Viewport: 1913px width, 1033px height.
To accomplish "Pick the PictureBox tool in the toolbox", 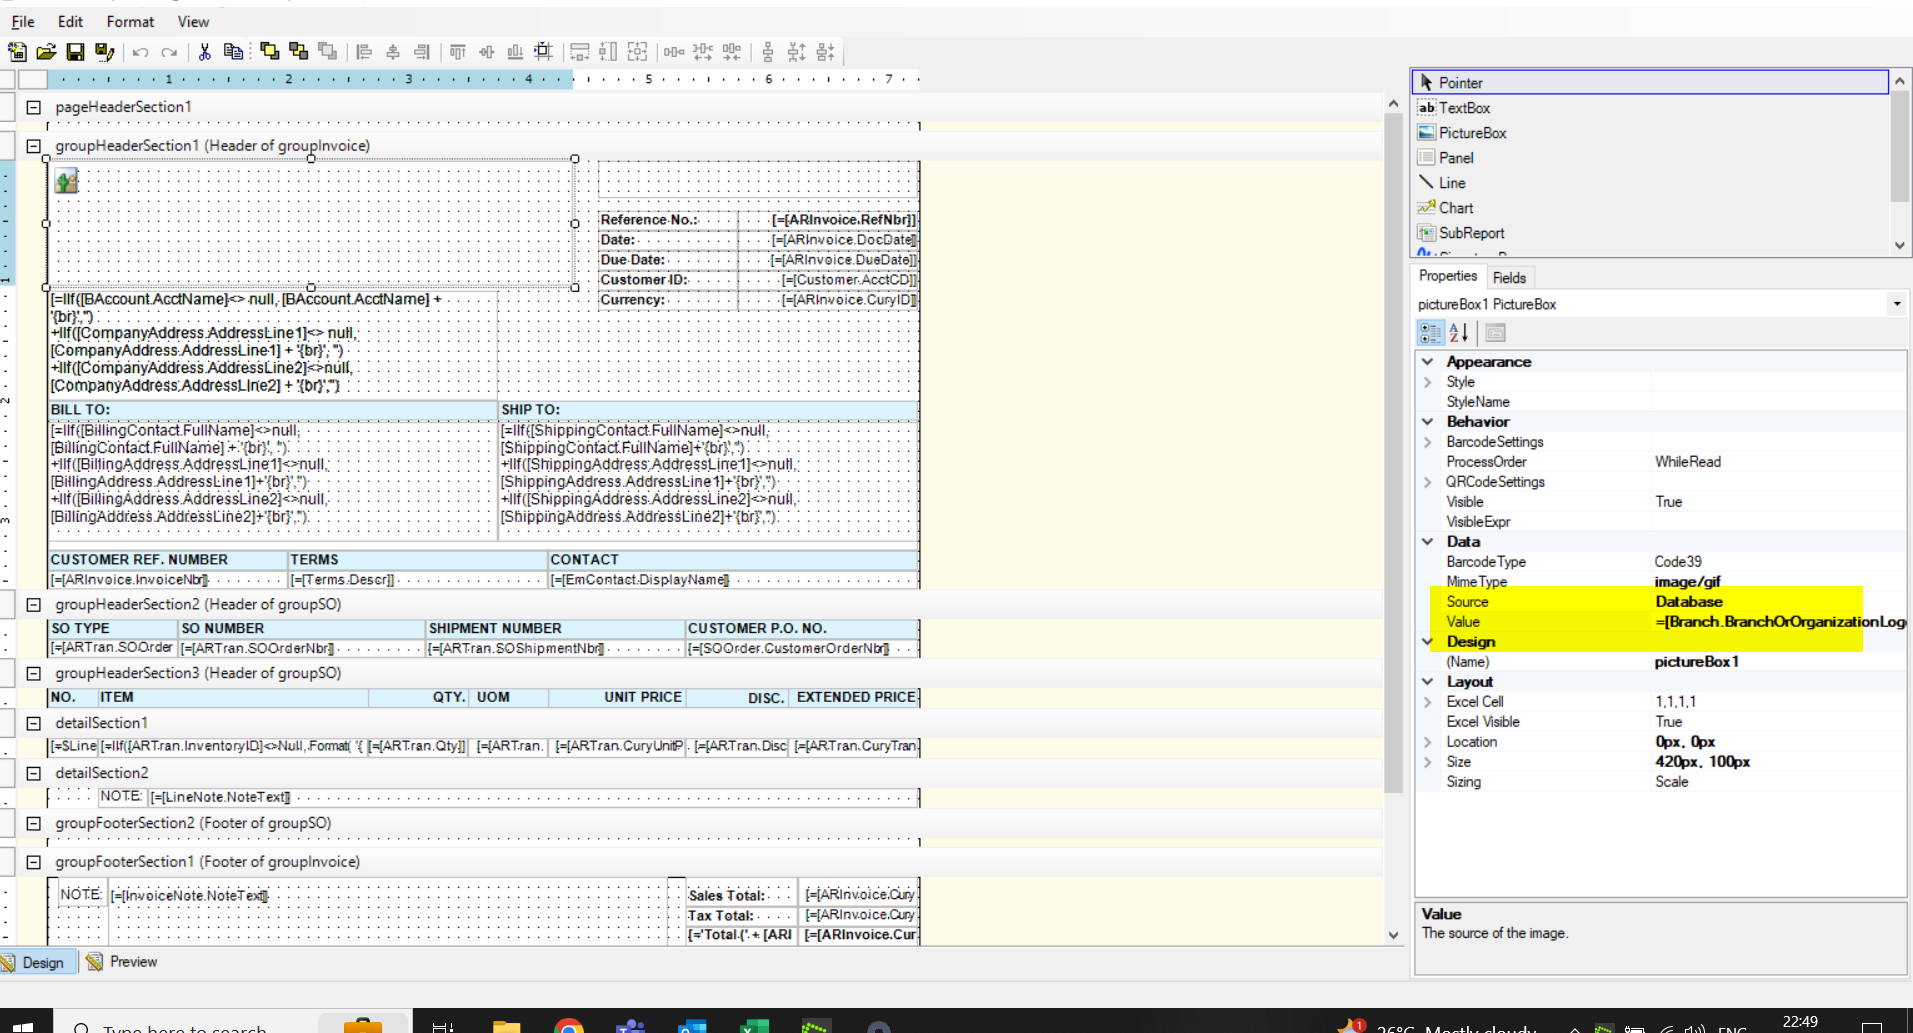I will coord(1649,133).
